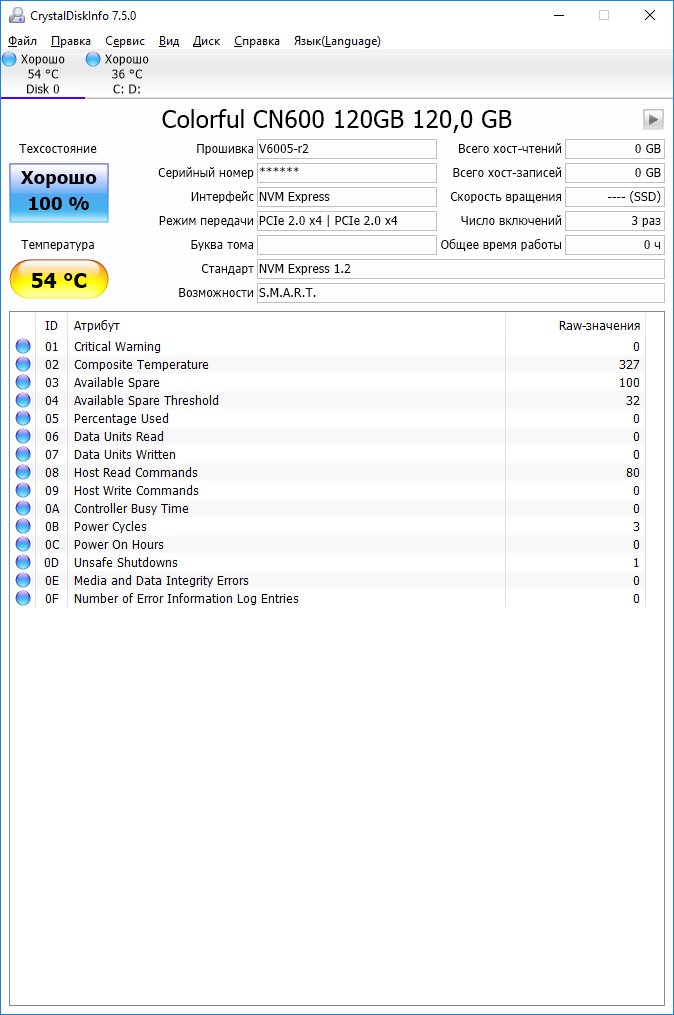674x1015 pixels.
Task: Click the ID column header
Action: click(51, 326)
